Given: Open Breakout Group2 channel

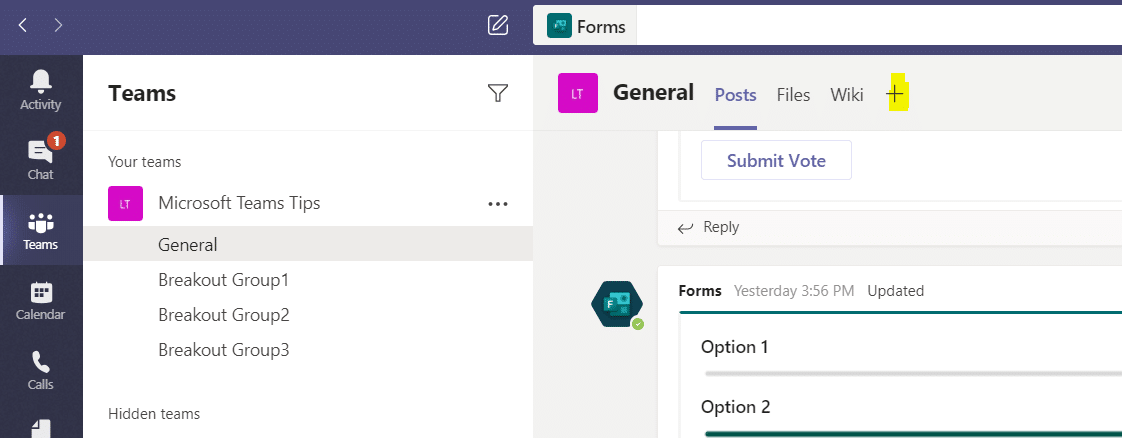Looking at the screenshot, I should click(x=223, y=315).
